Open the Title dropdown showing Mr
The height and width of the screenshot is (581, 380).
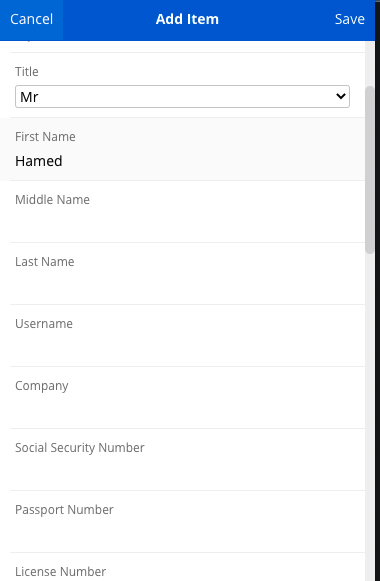[182, 97]
